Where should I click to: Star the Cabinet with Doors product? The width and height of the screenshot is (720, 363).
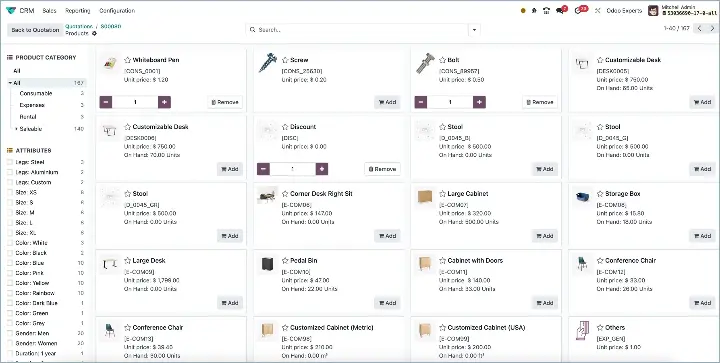(x=443, y=261)
